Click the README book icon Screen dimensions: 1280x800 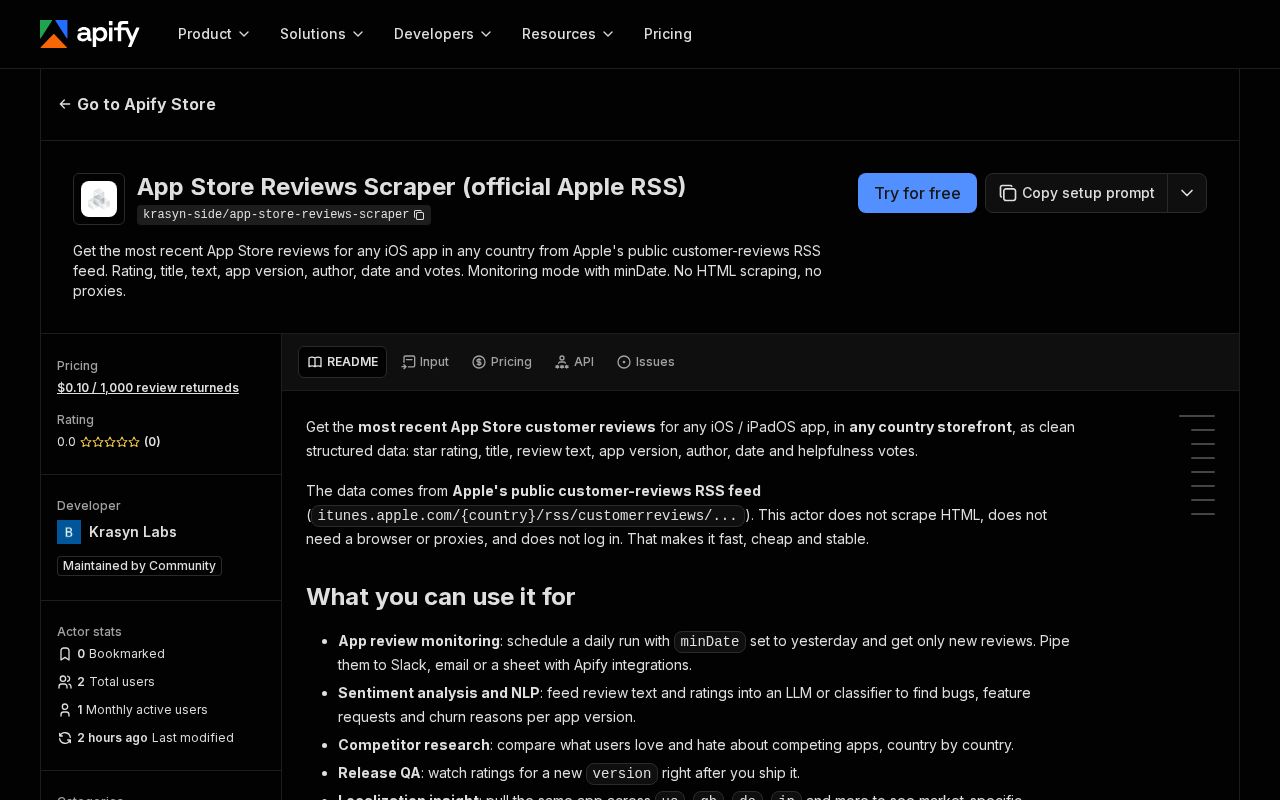315,362
